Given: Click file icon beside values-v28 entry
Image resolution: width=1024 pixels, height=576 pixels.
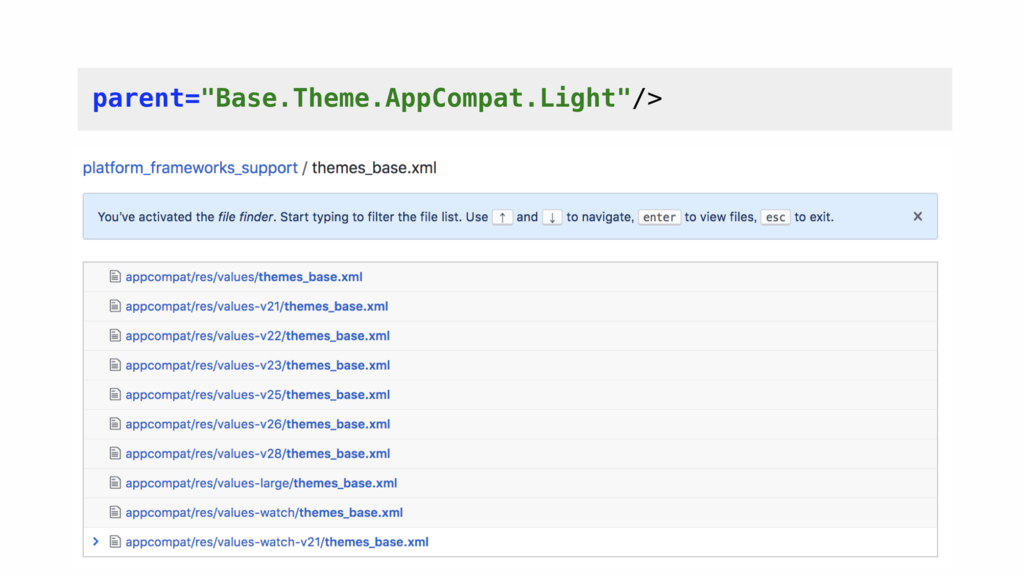Looking at the screenshot, I should [115, 453].
